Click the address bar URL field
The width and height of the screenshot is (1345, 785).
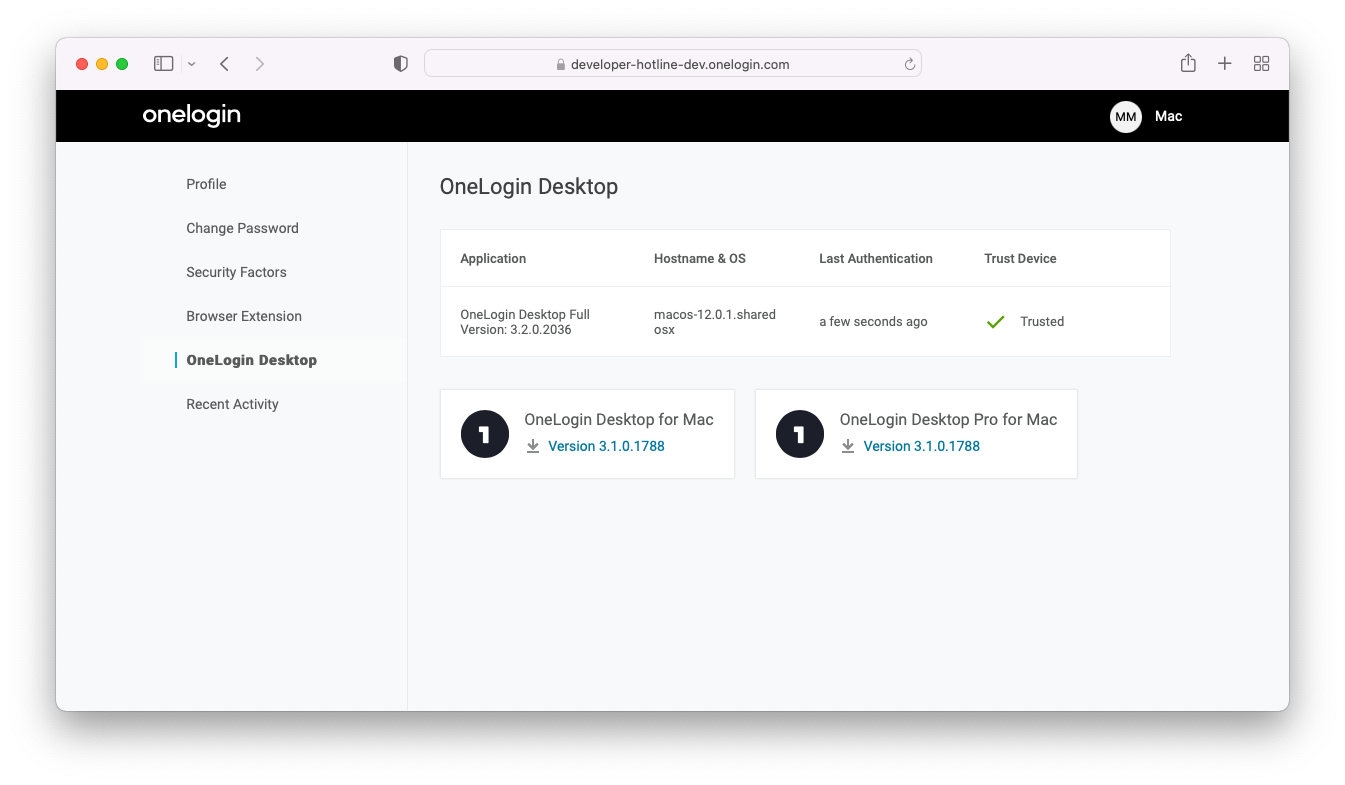[680, 64]
